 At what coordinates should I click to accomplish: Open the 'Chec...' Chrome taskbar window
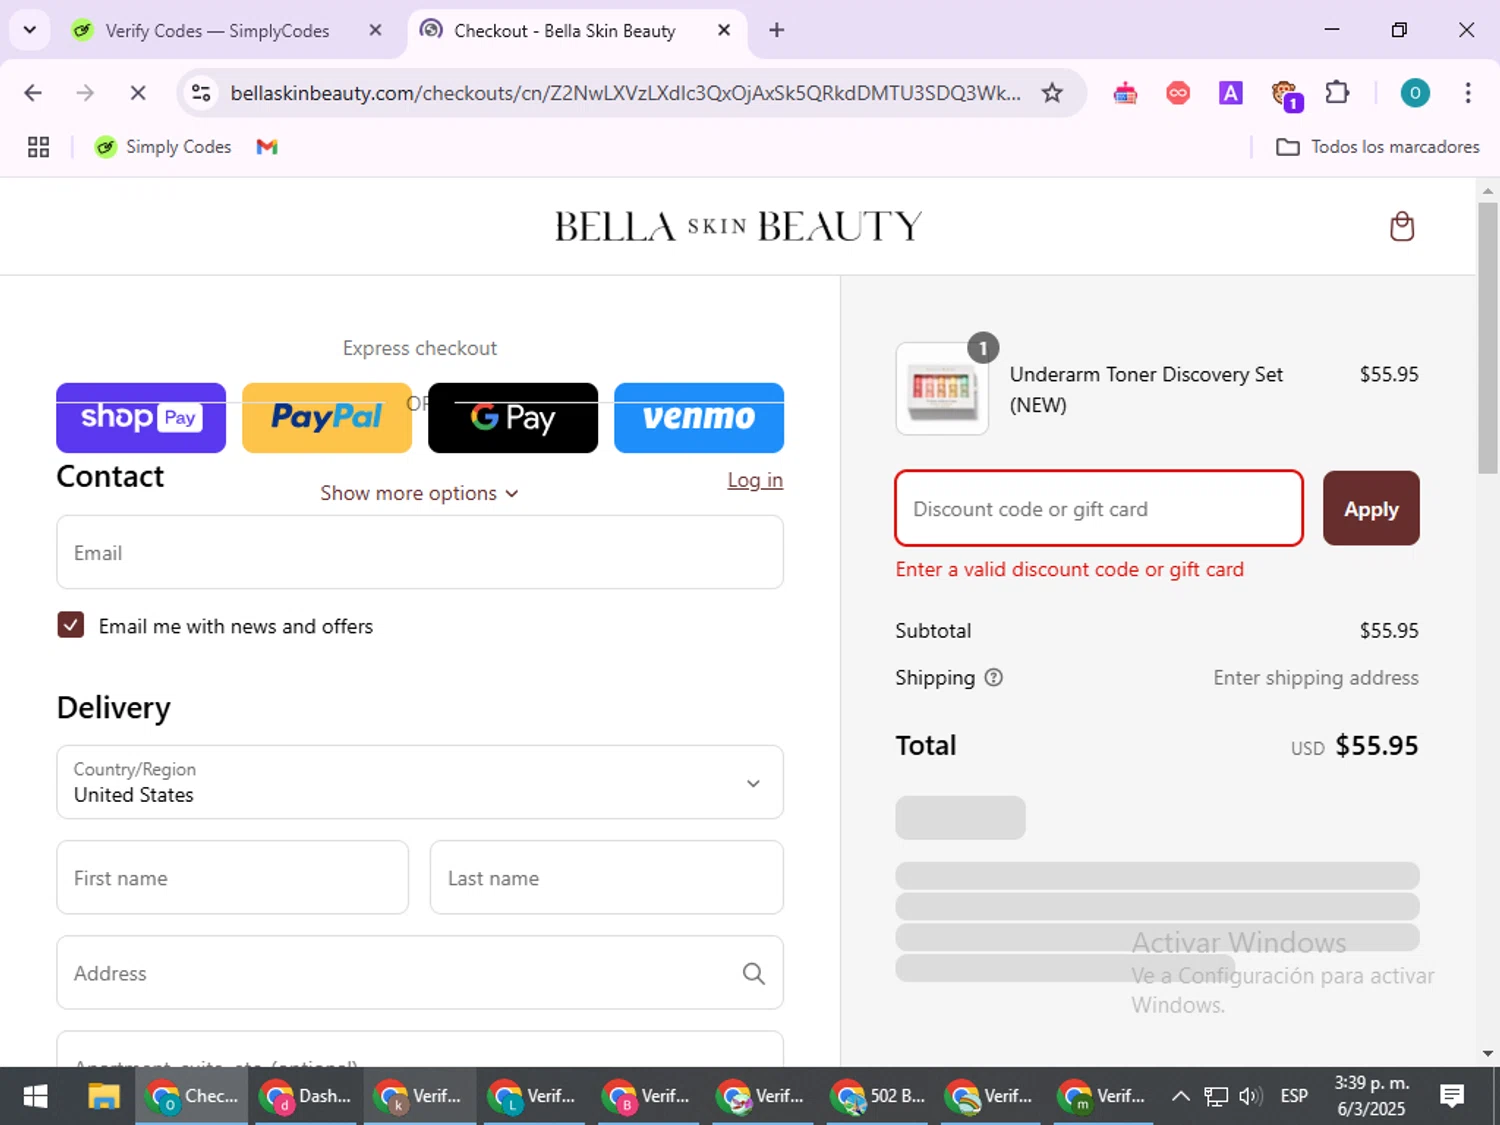coord(193,1097)
